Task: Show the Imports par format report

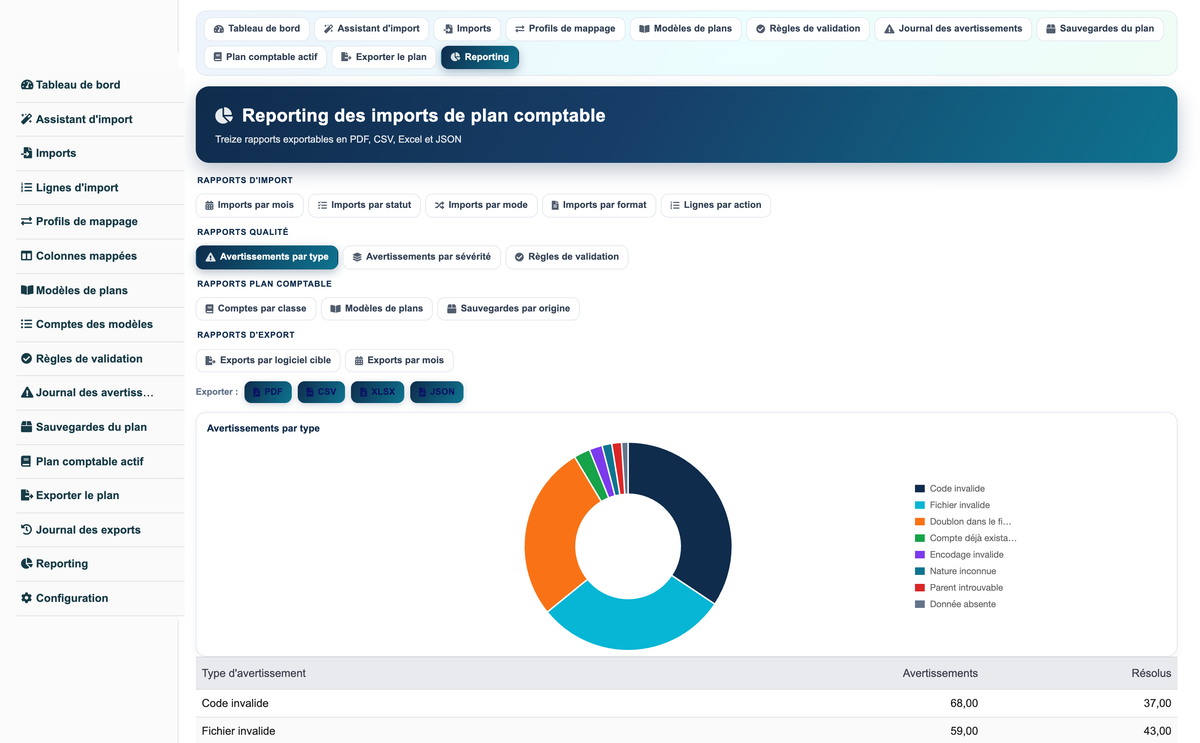Action: 599,205
